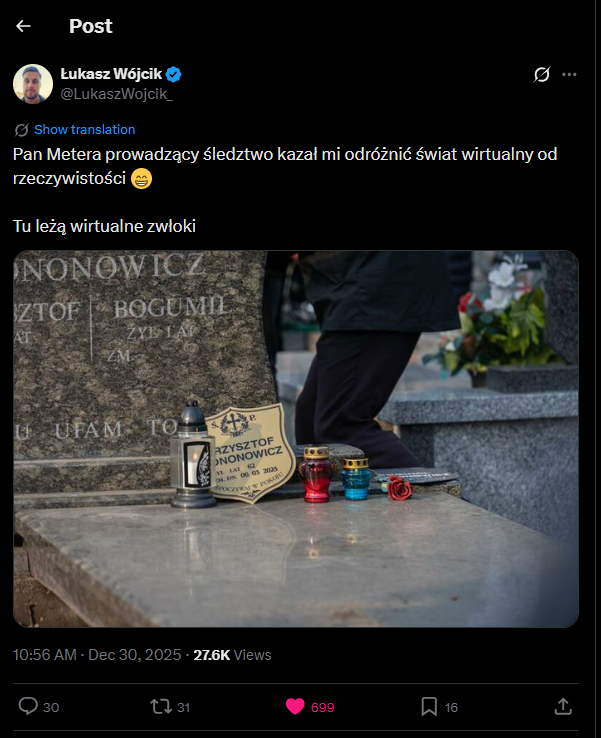The height and width of the screenshot is (738, 601).
Task: Click the blue verified badge
Action: [174, 74]
